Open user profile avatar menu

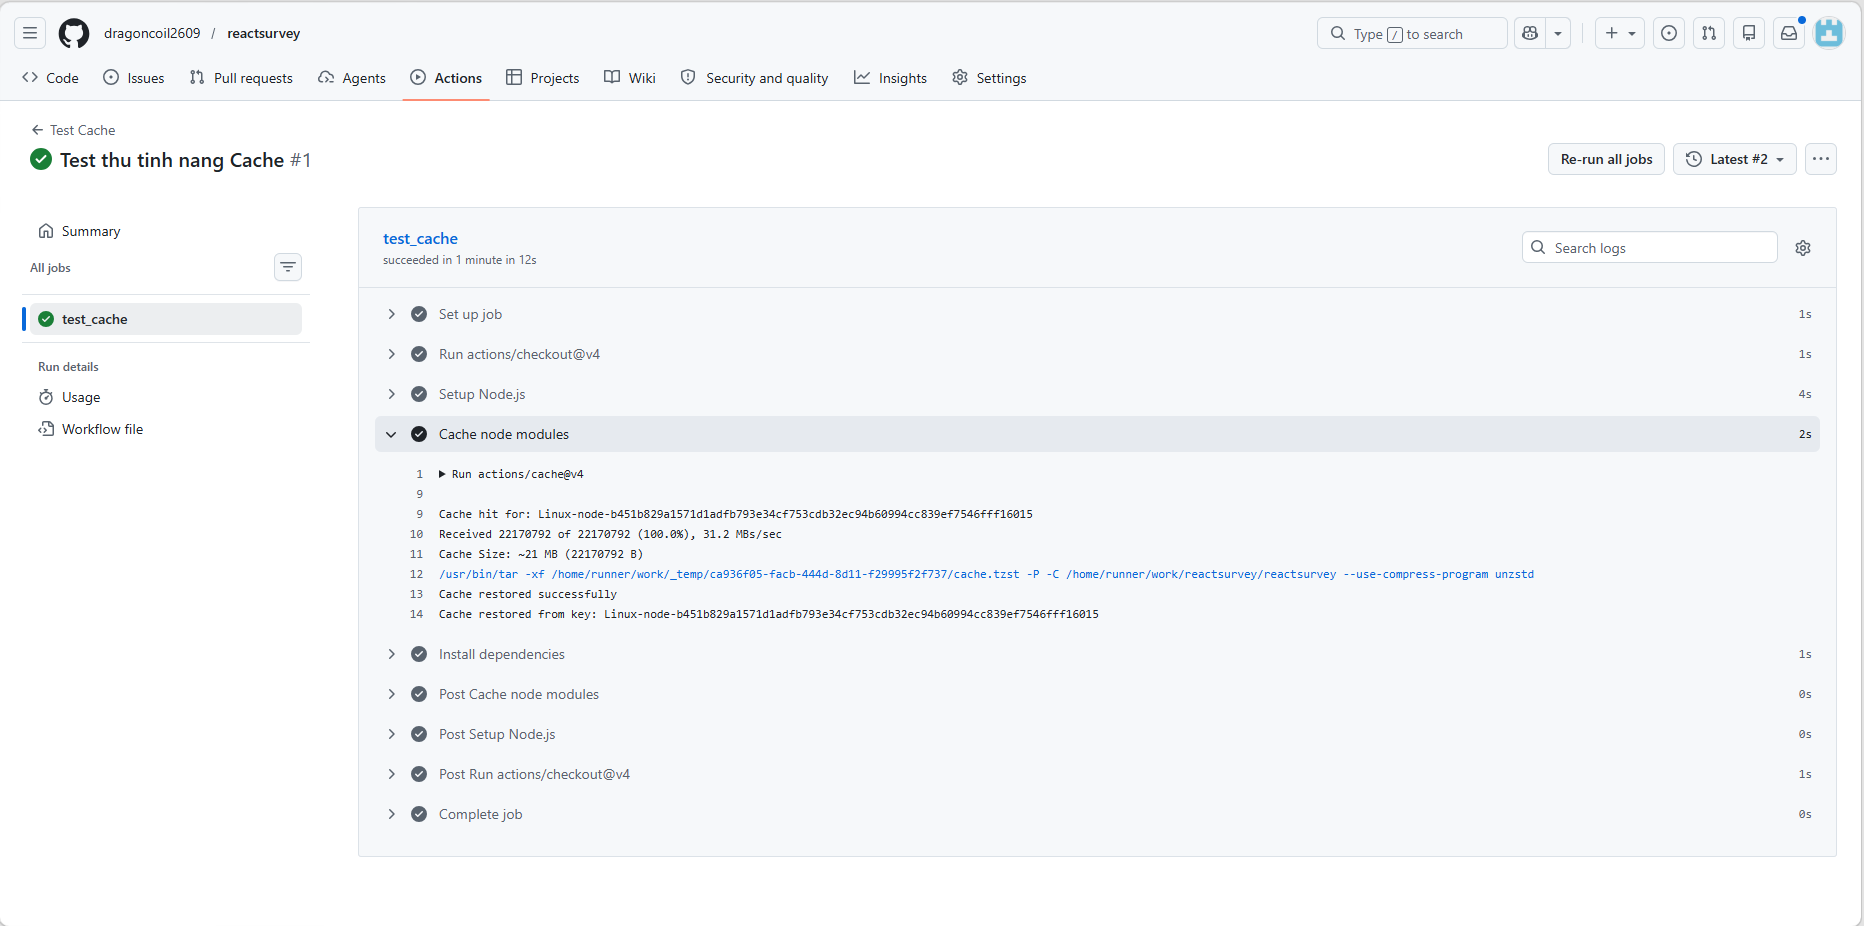(1829, 33)
